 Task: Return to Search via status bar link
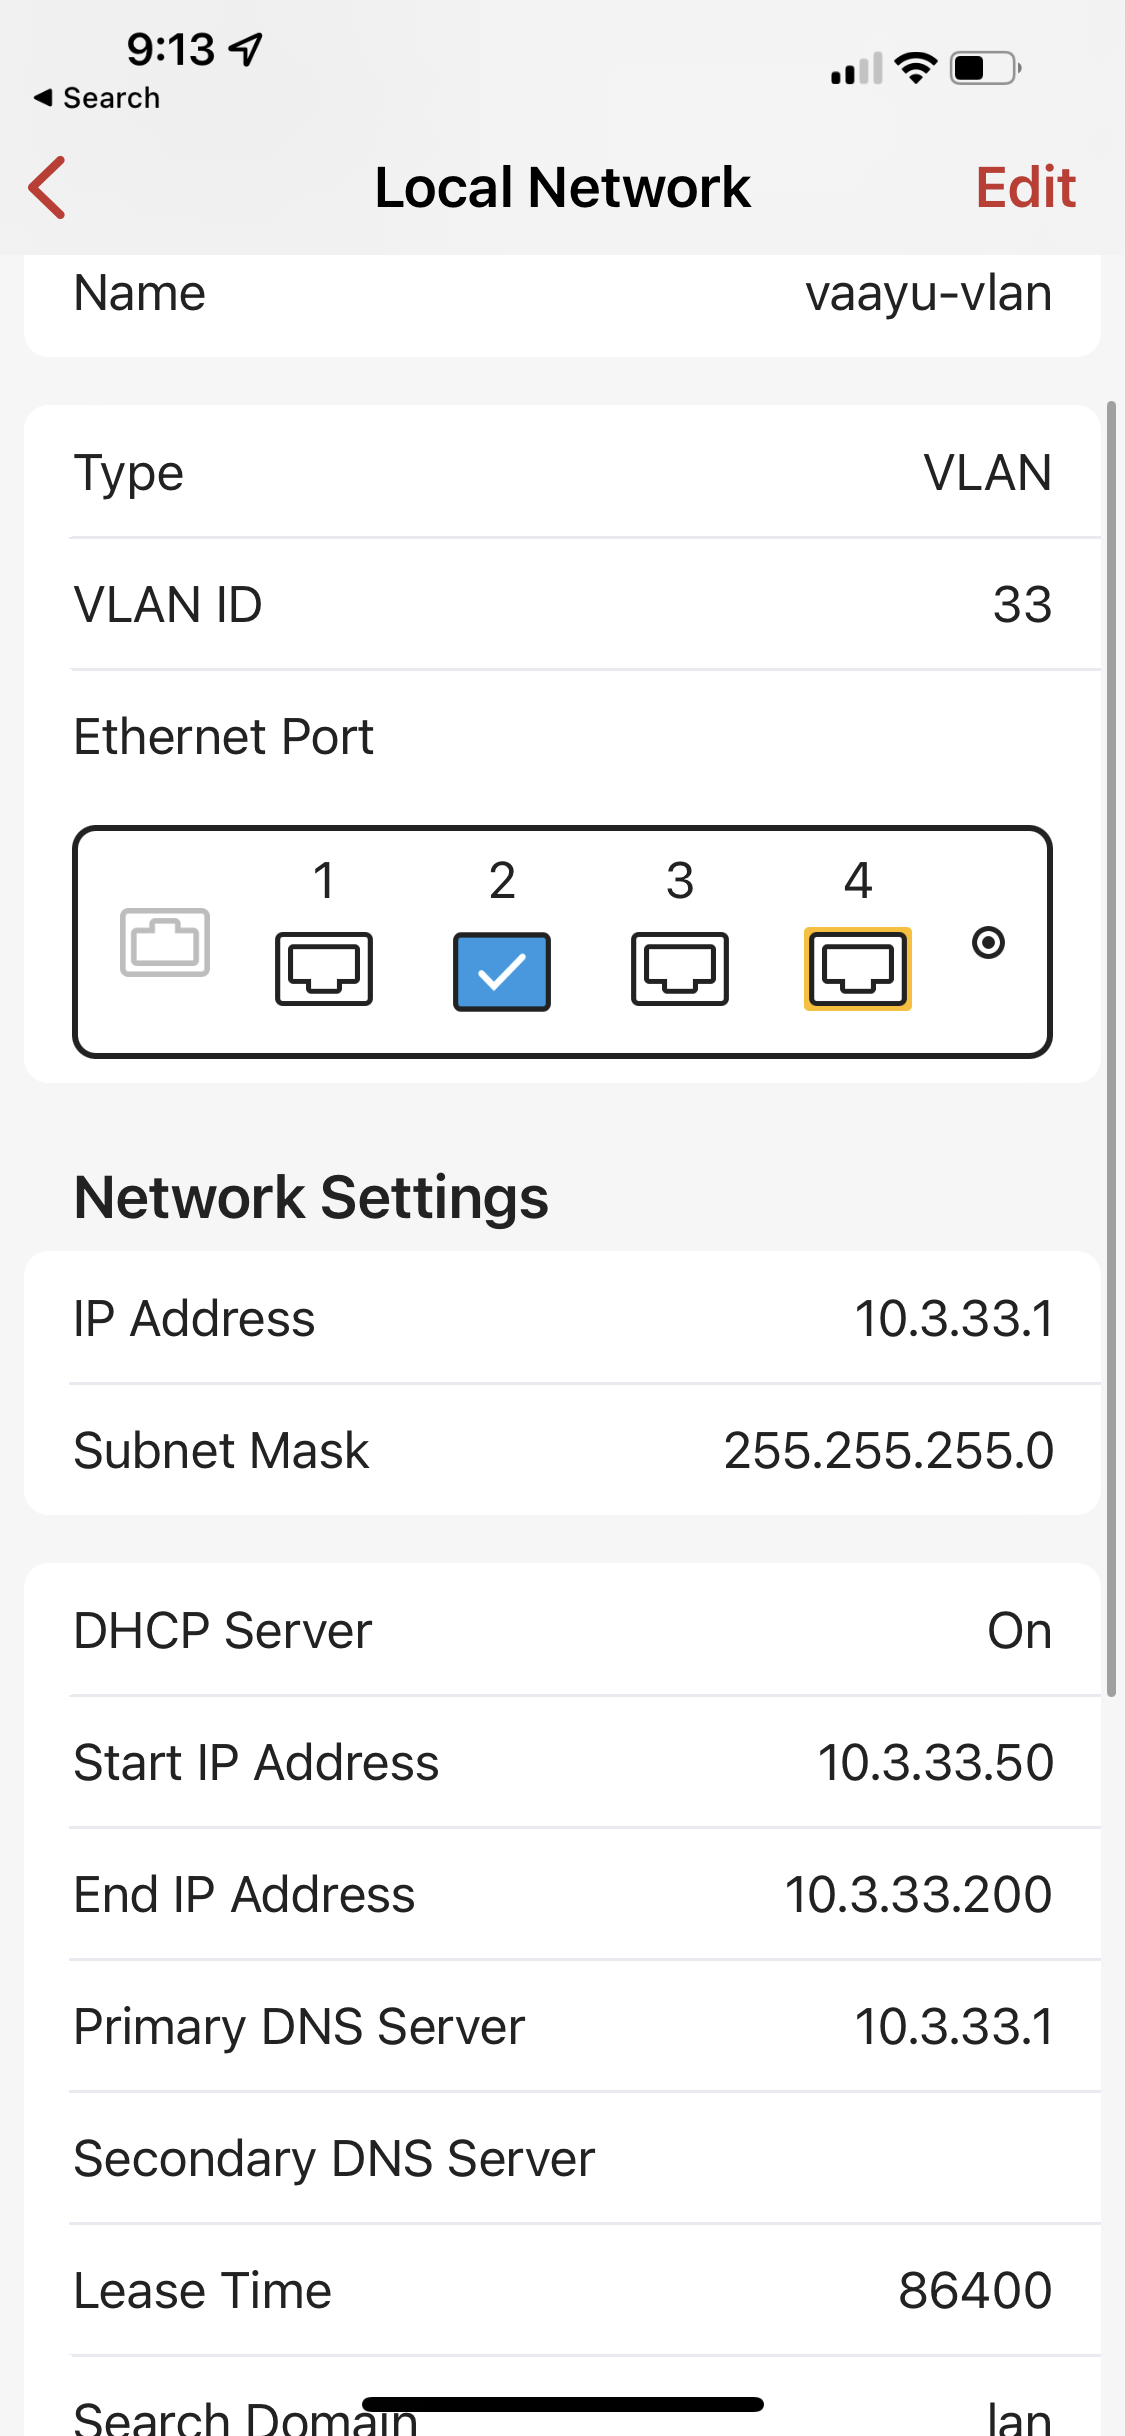tap(97, 98)
